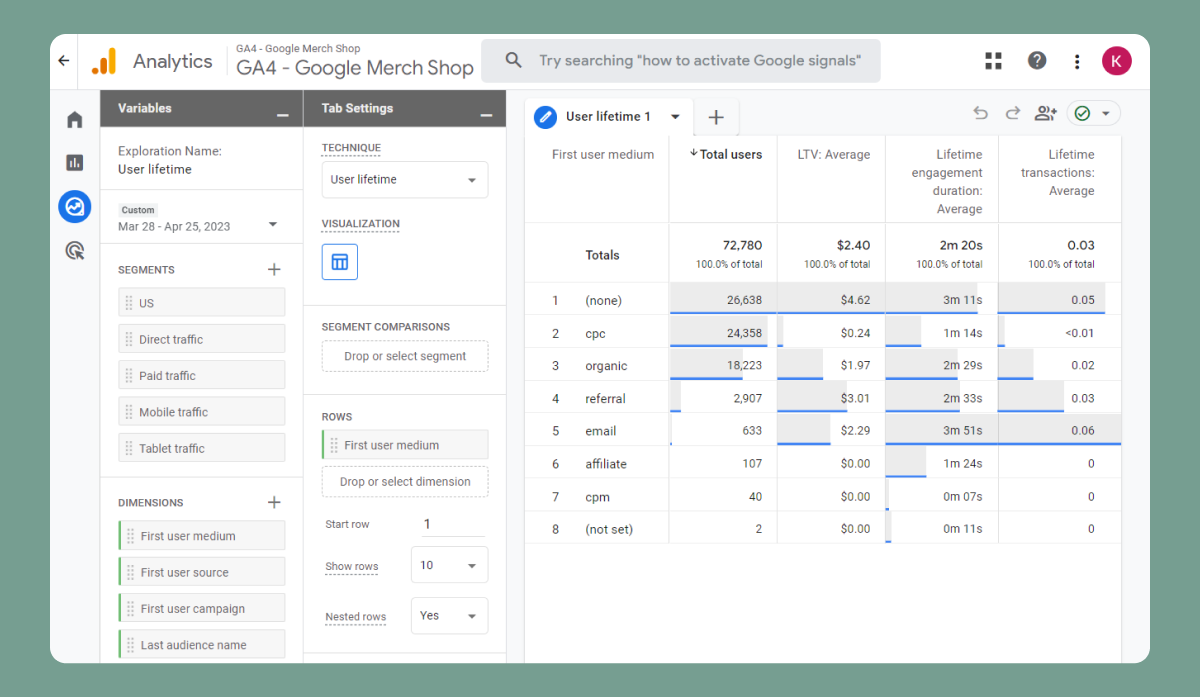Select First user campaign dimension
Image resolution: width=1200 pixels, height=697 pixels.
[x=202, y=608]
